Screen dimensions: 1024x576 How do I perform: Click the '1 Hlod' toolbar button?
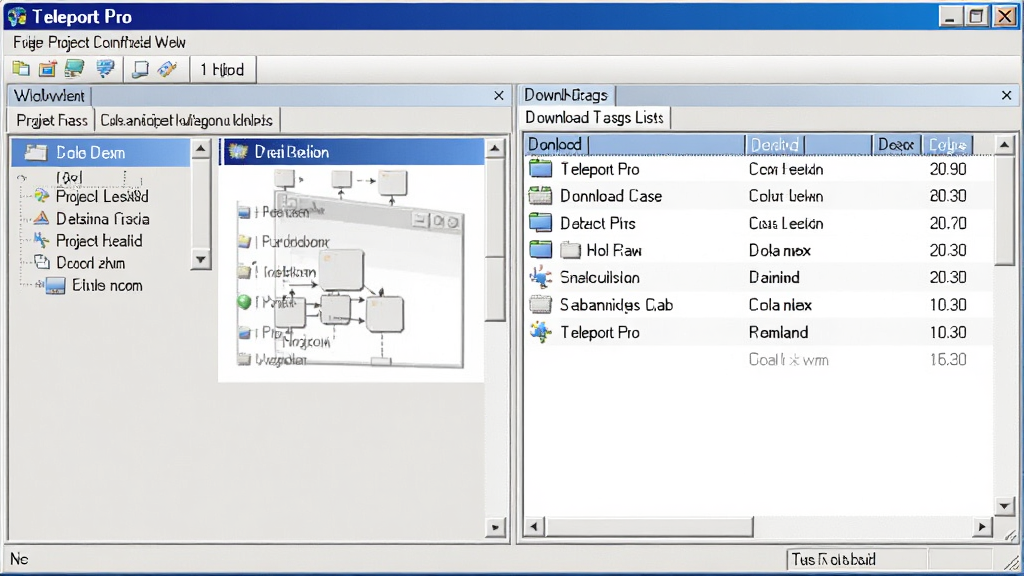tap(222, 69)
